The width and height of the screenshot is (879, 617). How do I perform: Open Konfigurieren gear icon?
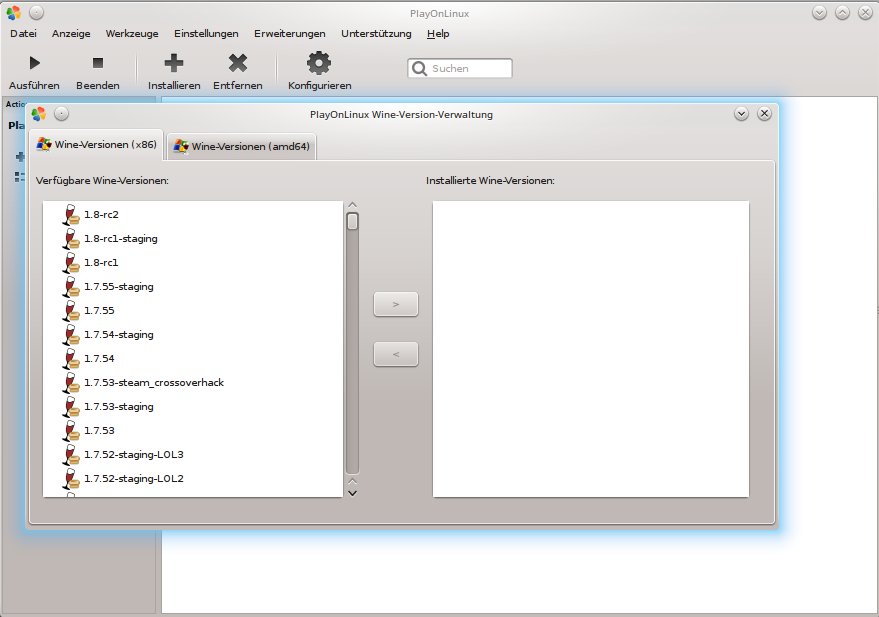coord(319,63)
